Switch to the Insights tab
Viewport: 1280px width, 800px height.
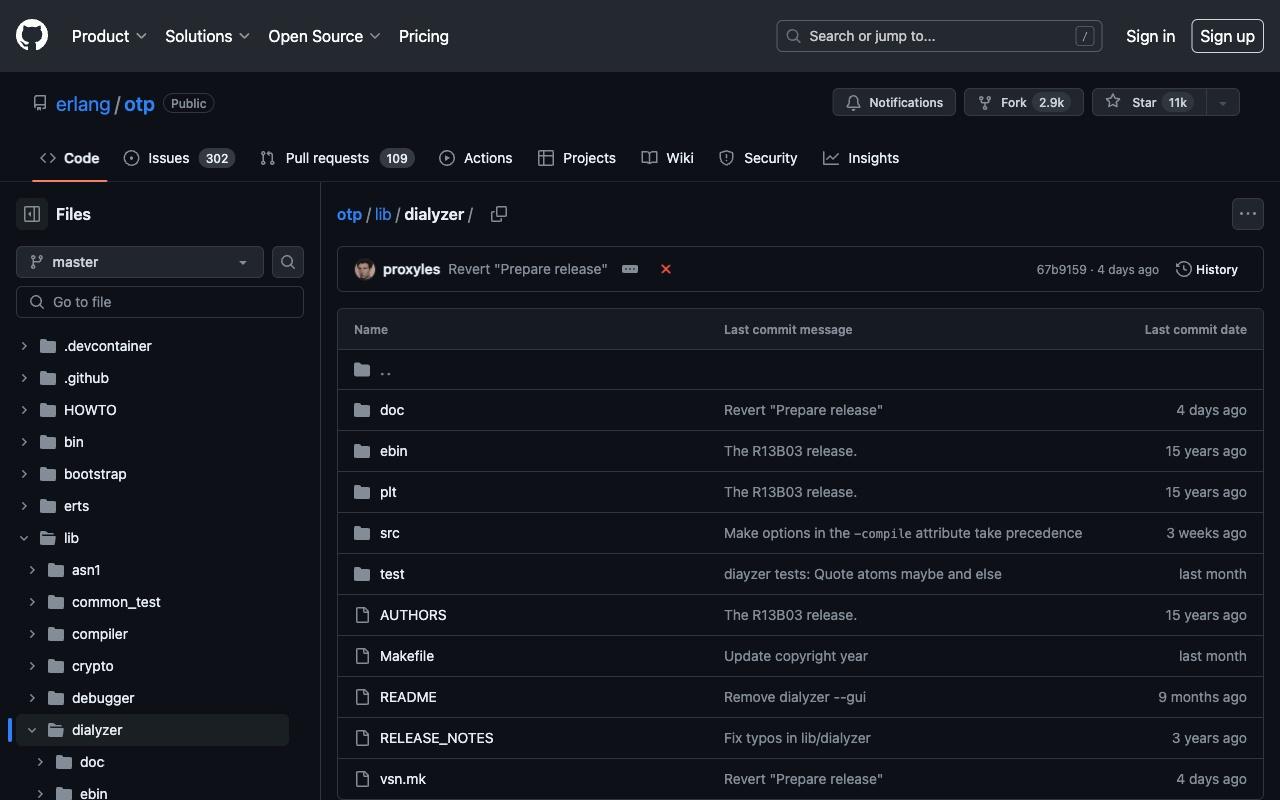pos(861,158)
